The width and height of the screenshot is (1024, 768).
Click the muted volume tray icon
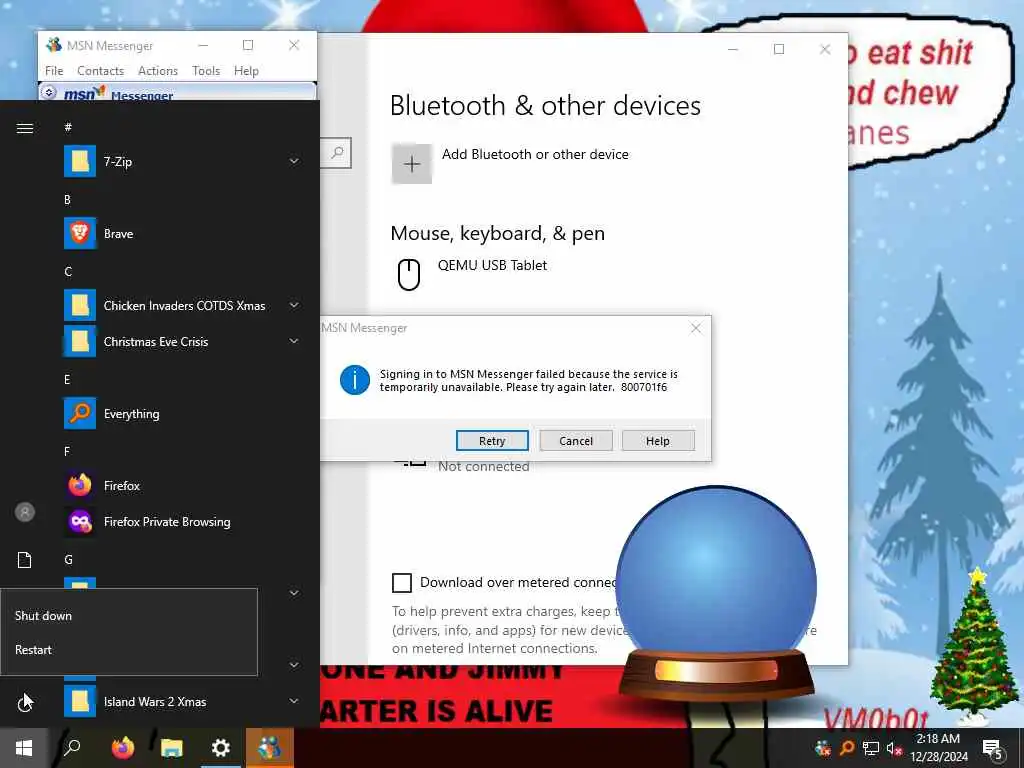click(894, 748)
